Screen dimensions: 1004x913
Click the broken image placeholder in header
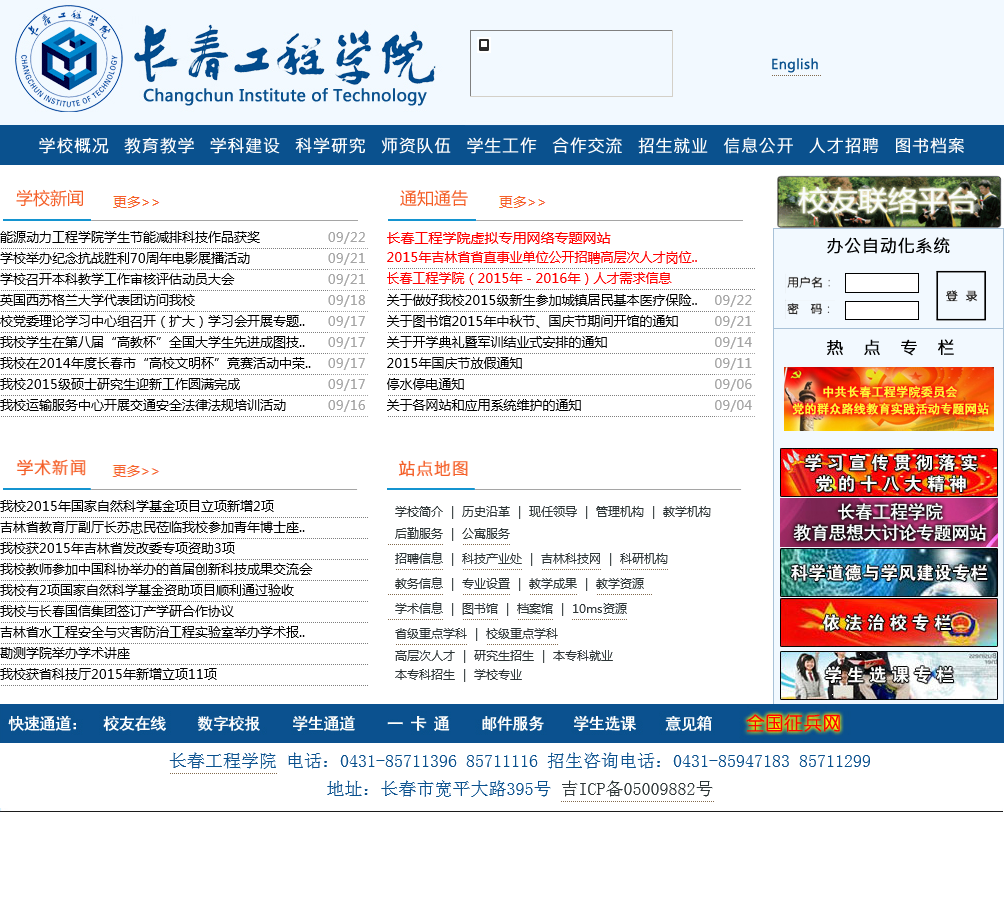pyautogui.click(x=571, y=63)
